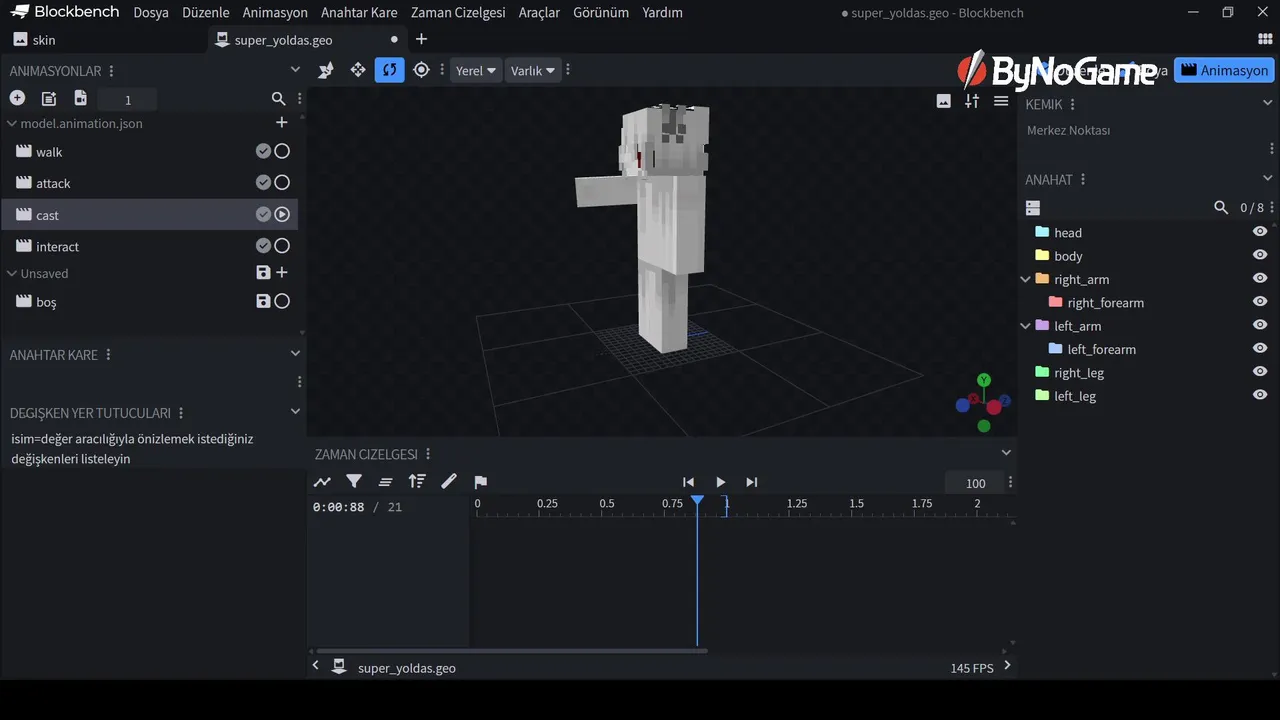Open the timeline graph editor icon
The image size is (1280, 720).
[322, 482]
